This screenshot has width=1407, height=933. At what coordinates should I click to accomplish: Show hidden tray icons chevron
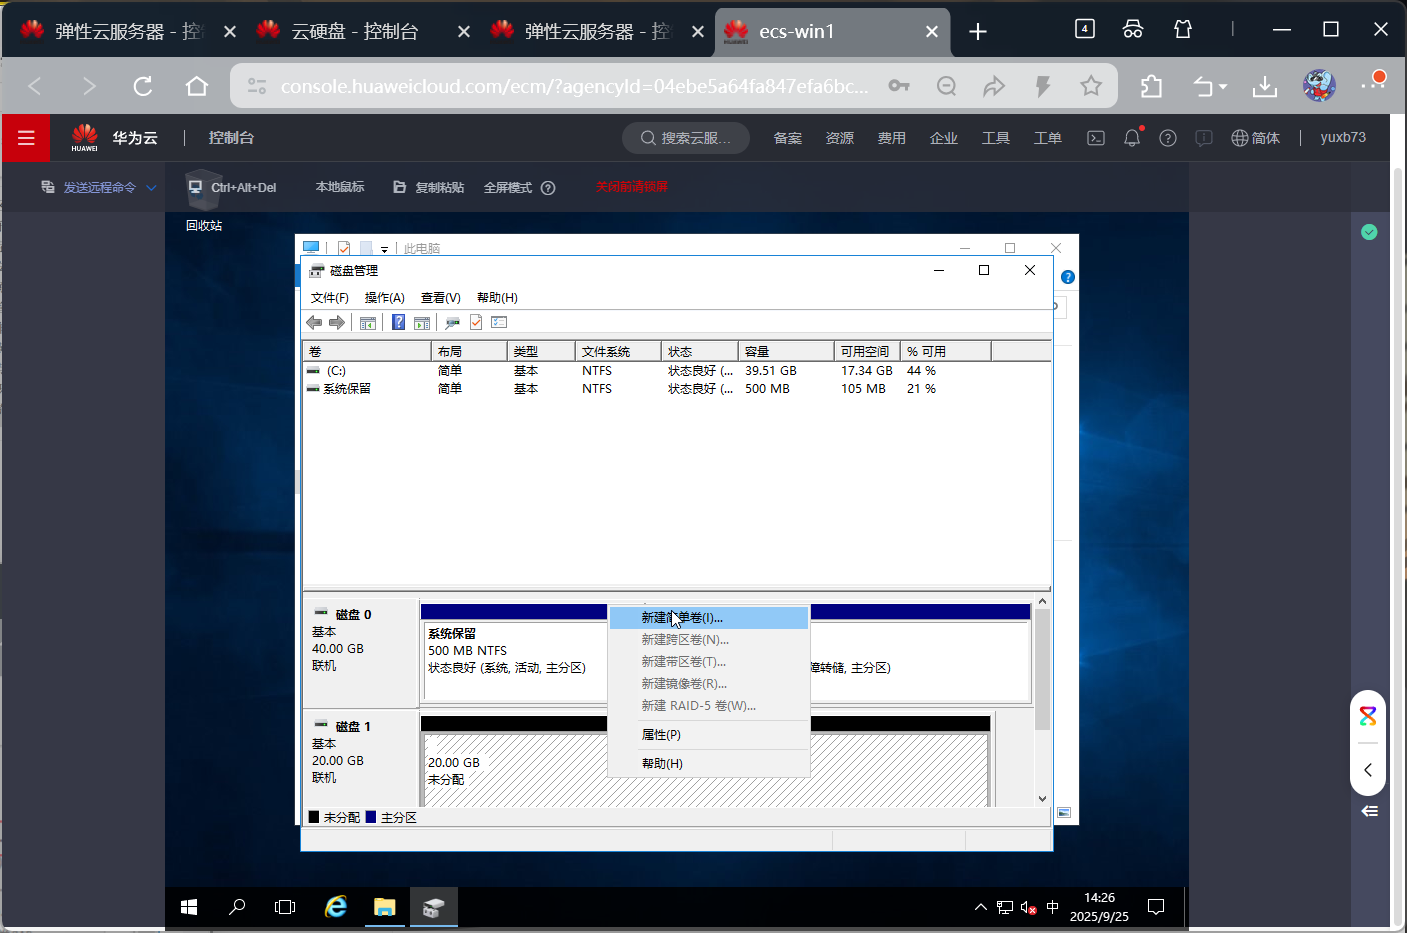981,907
